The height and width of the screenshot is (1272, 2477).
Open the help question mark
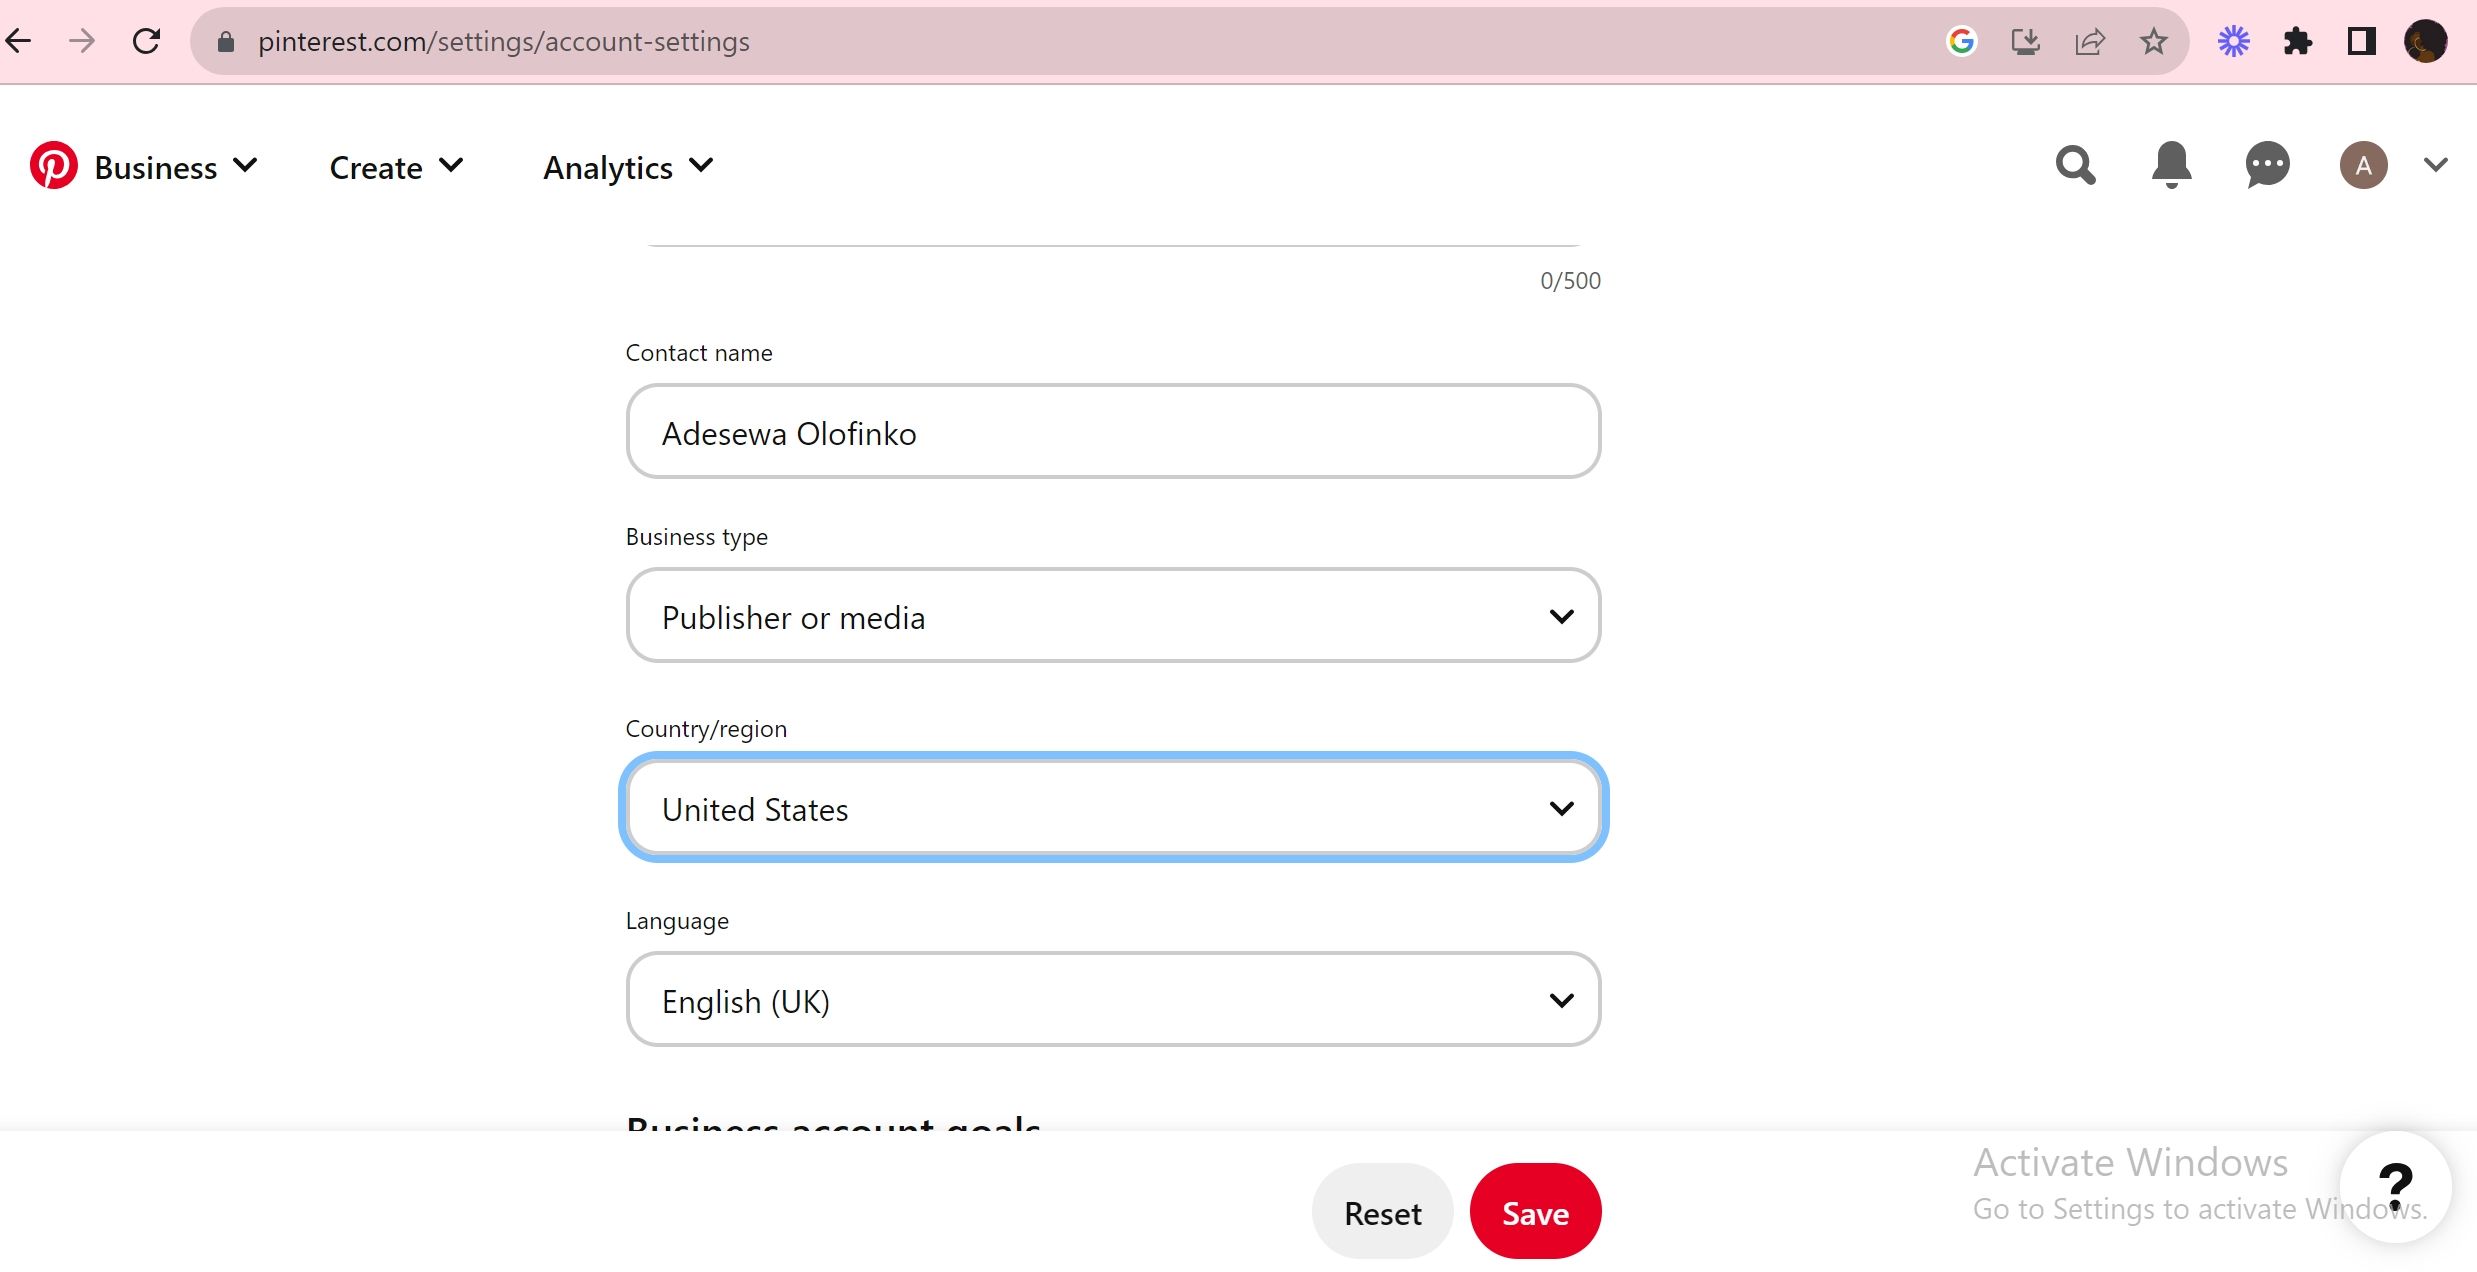(x=2396, y=1186)
